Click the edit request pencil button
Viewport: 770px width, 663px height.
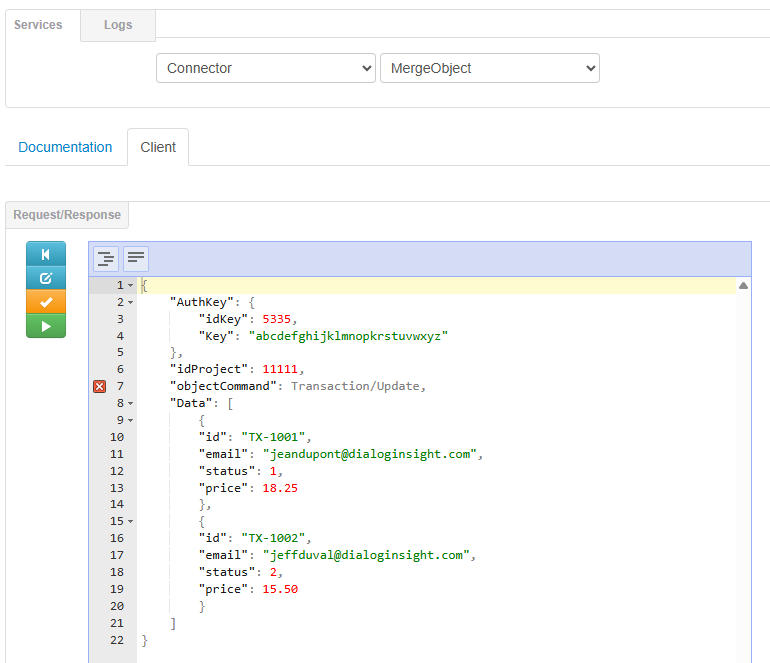tap(46, 278)
